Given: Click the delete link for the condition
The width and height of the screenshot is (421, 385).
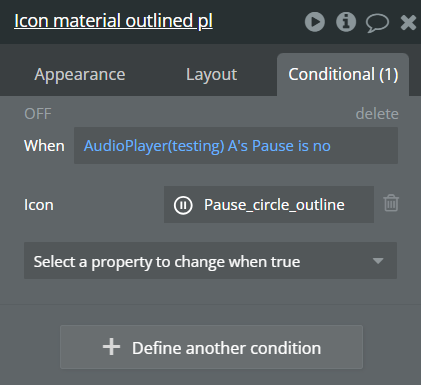Looking at the screenshot, I should (x=377, y=114).
